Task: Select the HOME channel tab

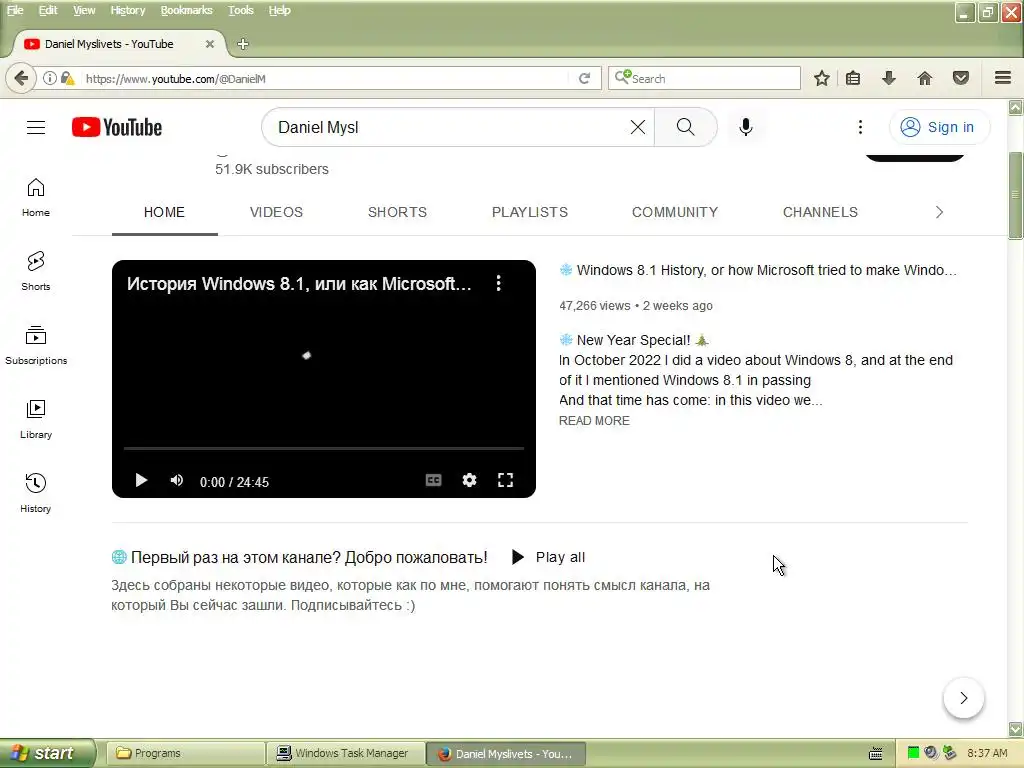Action: pos(165,212)
